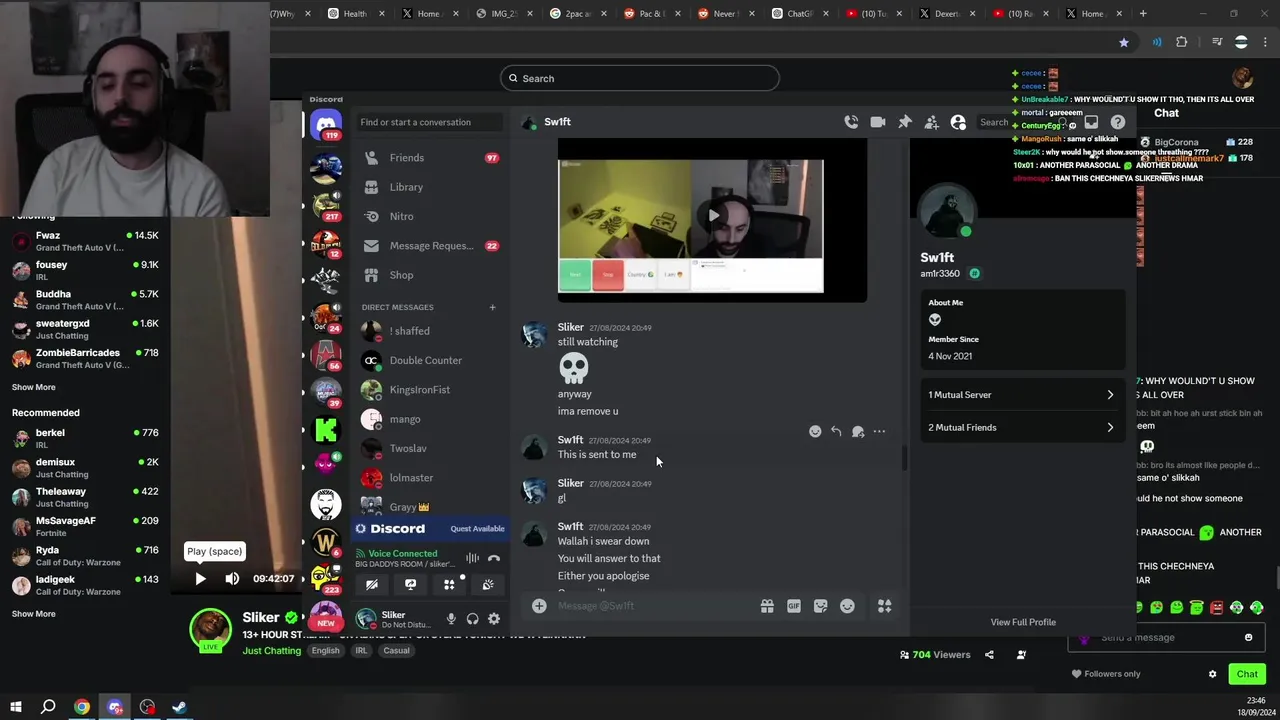Open Buddha channel in Twitch sidebar
1280x720 pixels.
pos(85,300)
